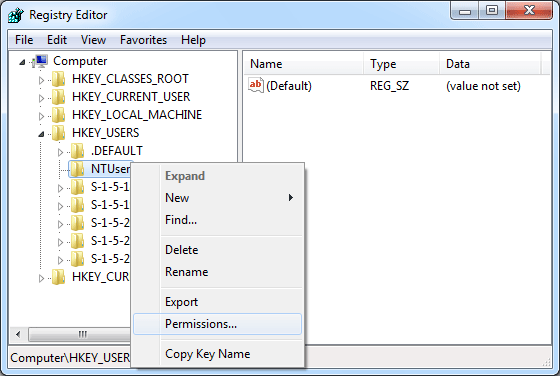
Task: Sort by the Type column header
Action: 402,64
